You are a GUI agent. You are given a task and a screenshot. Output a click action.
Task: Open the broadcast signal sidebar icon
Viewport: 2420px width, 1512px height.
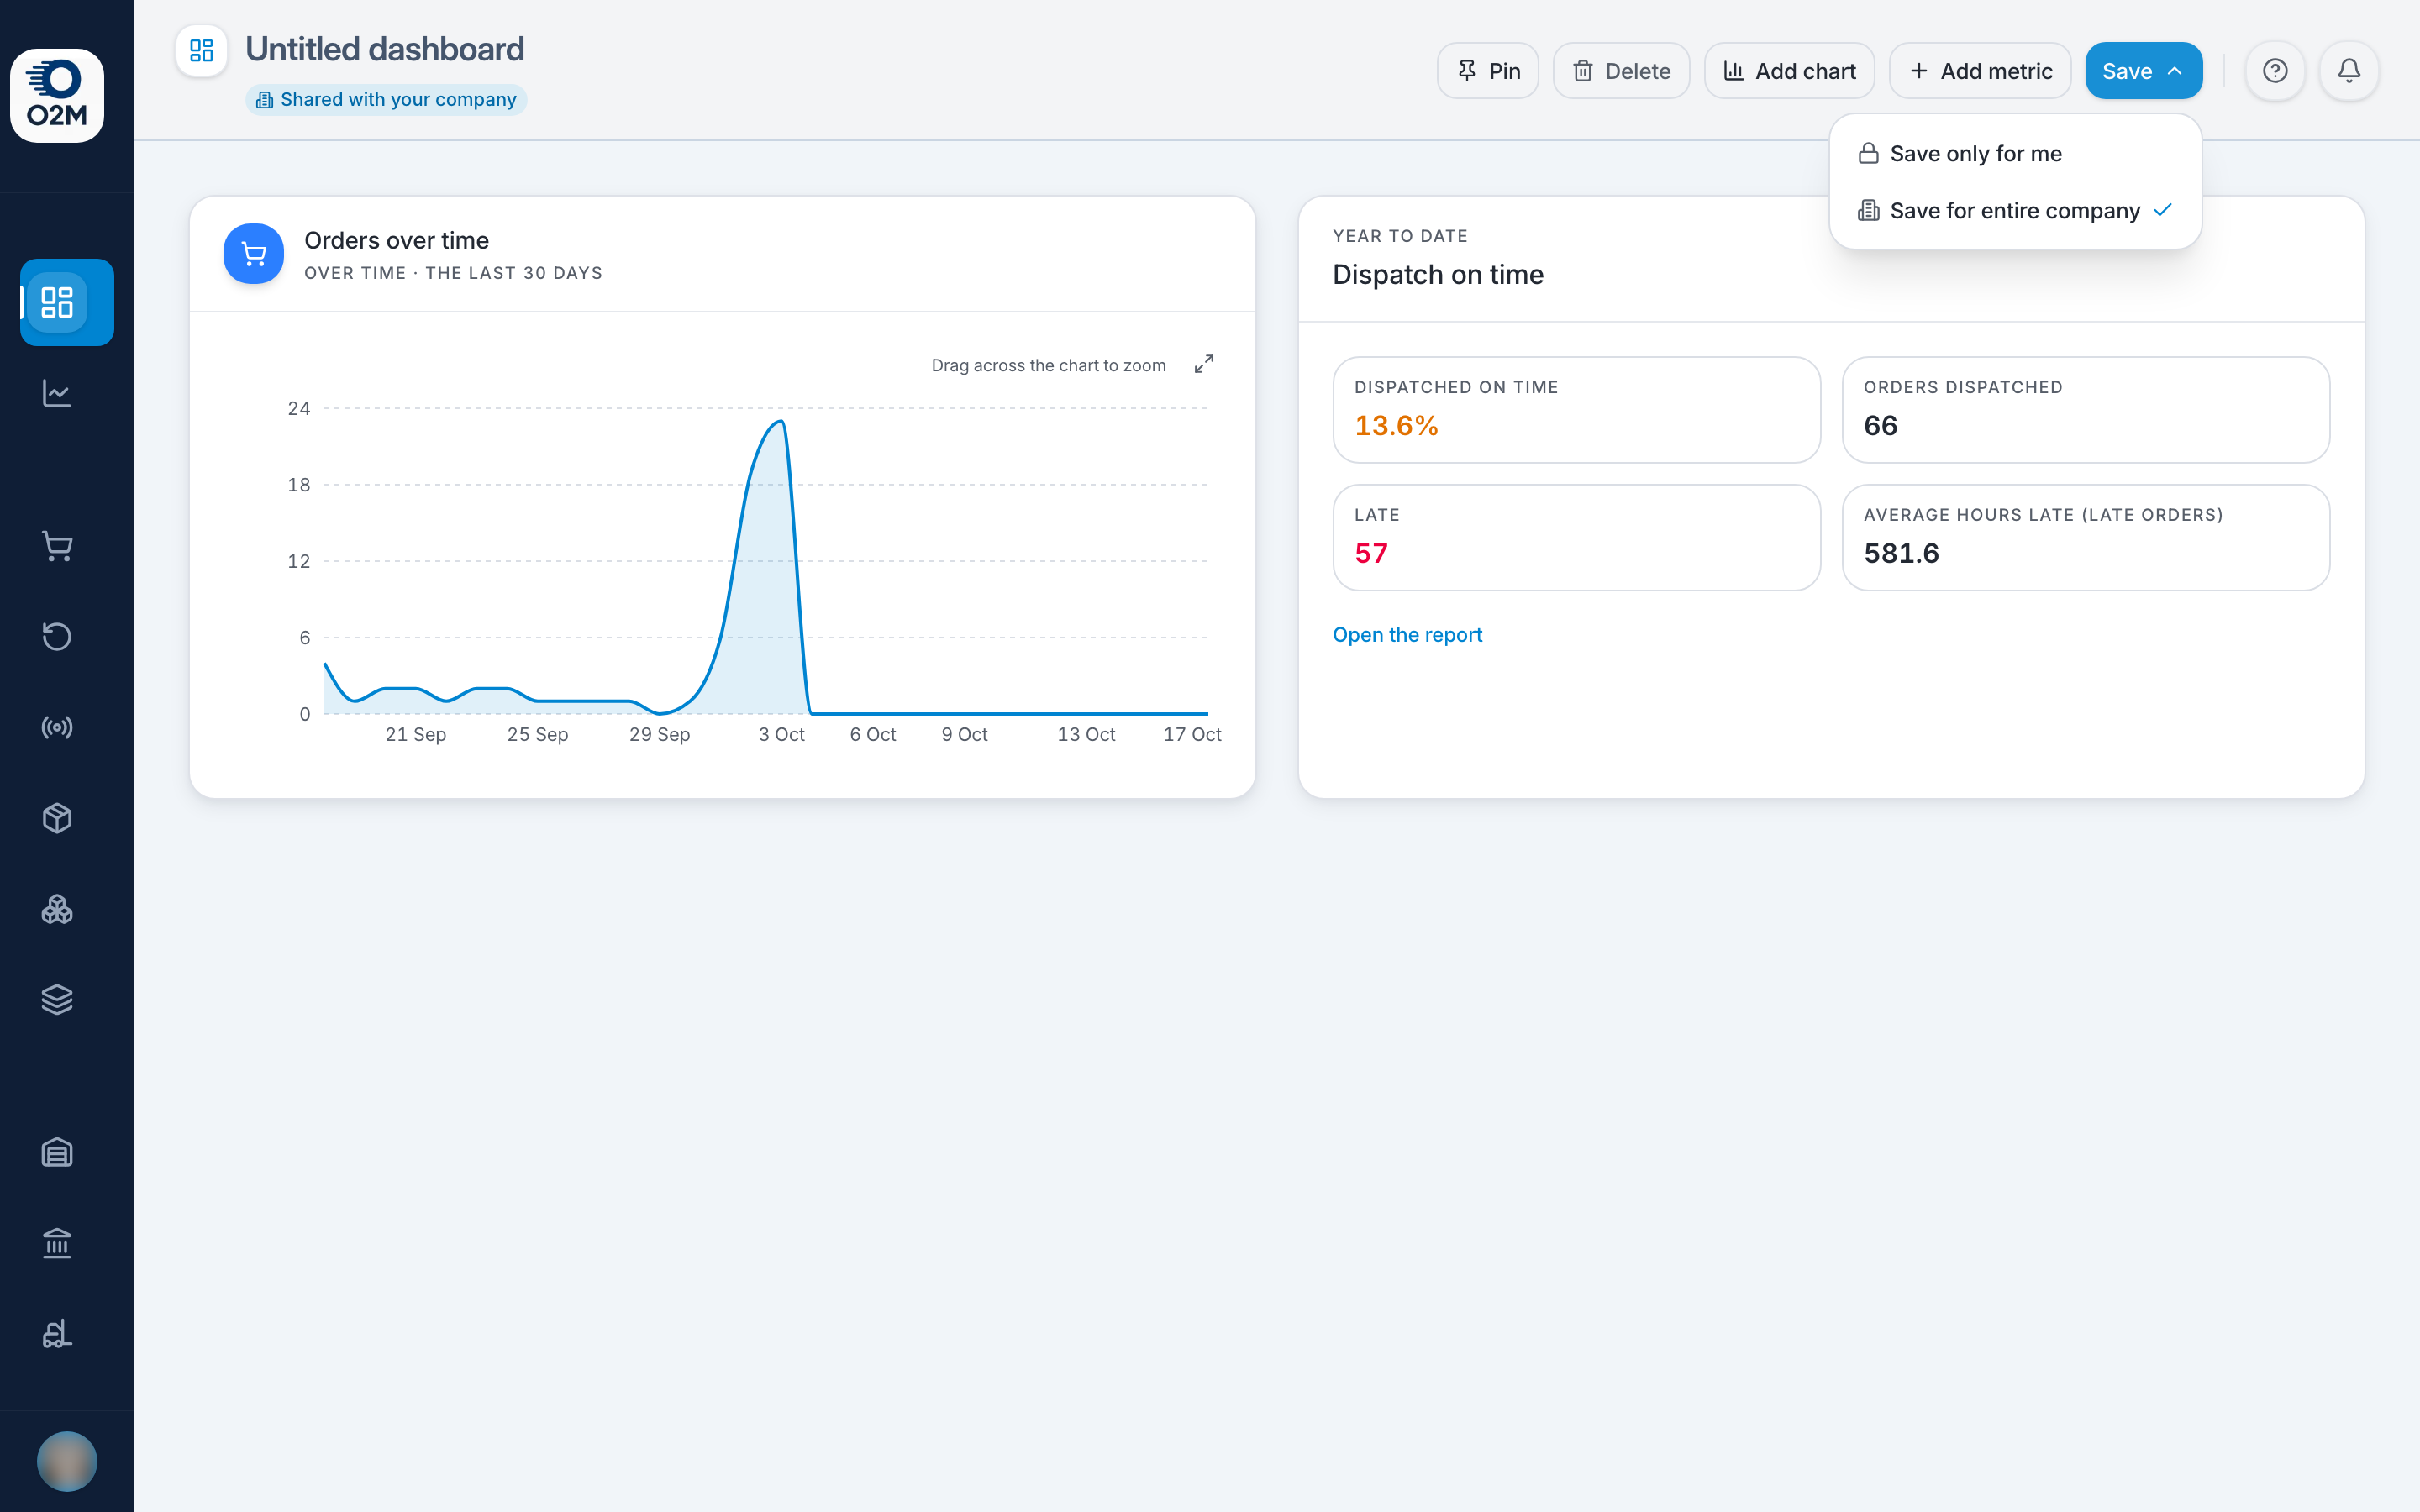tap(57, 727)
